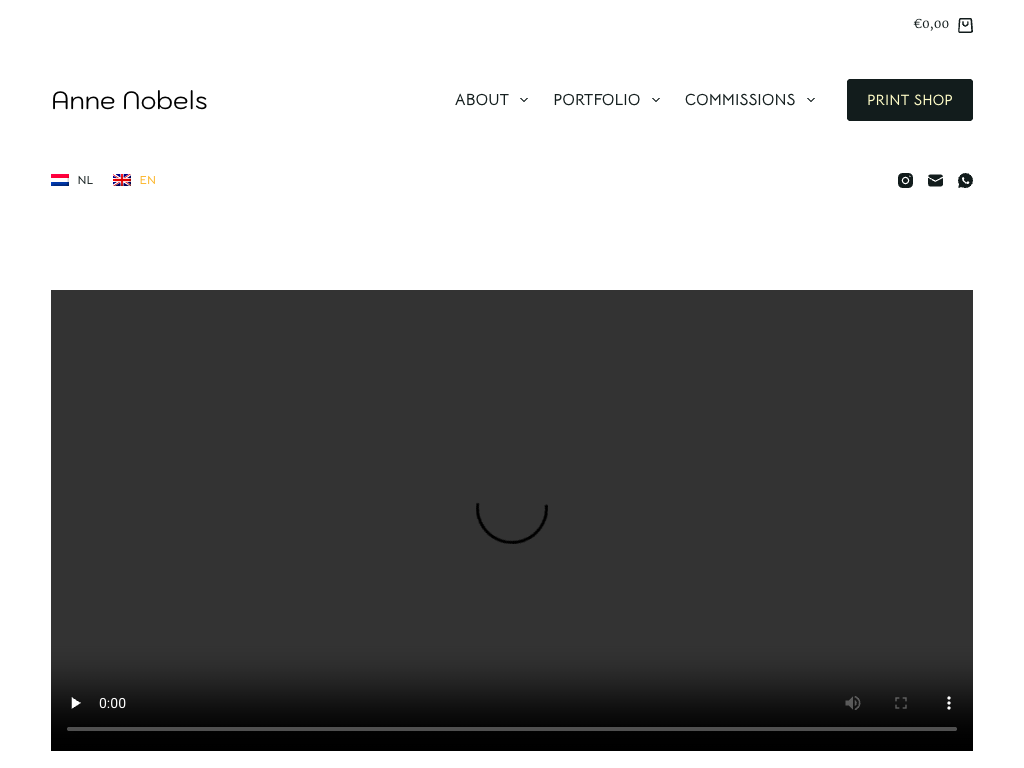
Task: Click the Anne Nobels site title
Action: (x=129, y=100)
